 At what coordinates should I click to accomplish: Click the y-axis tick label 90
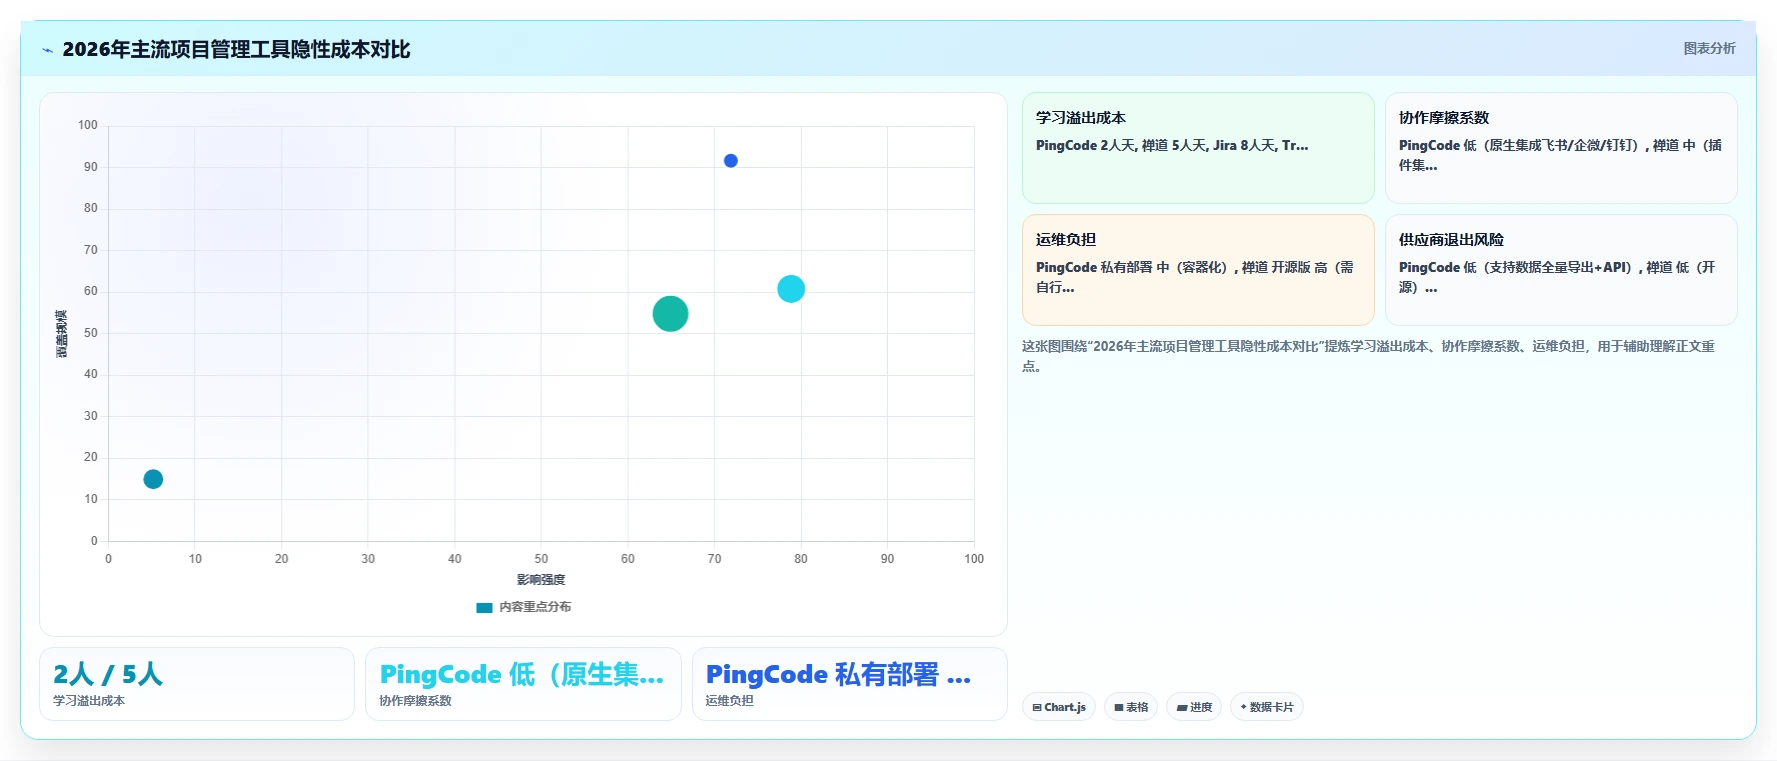tap(91, 167)
